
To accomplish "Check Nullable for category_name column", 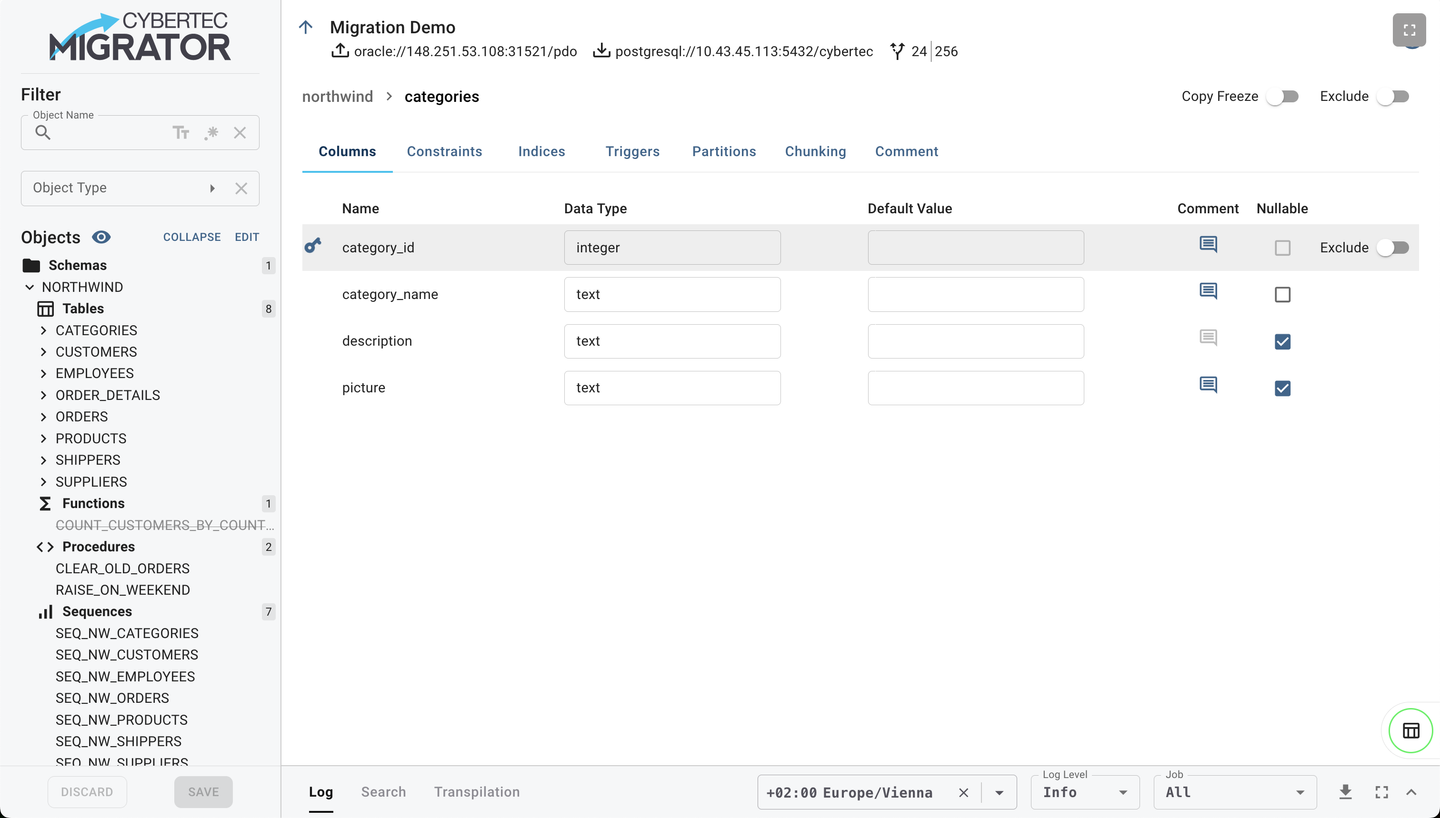I will (x=1282, y=295).
